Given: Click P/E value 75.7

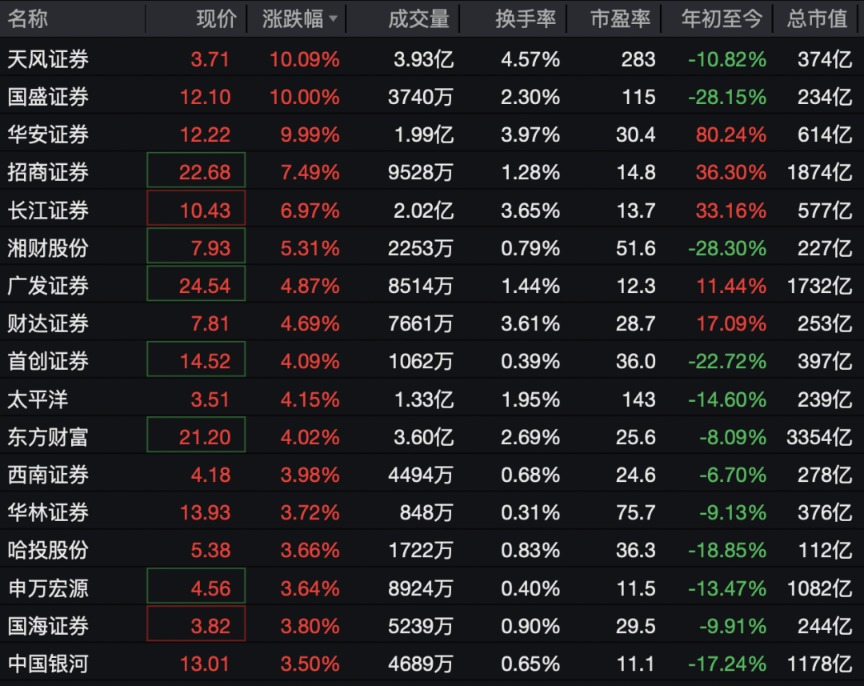Looking at the screenshot, I should [x=635, y=513].
